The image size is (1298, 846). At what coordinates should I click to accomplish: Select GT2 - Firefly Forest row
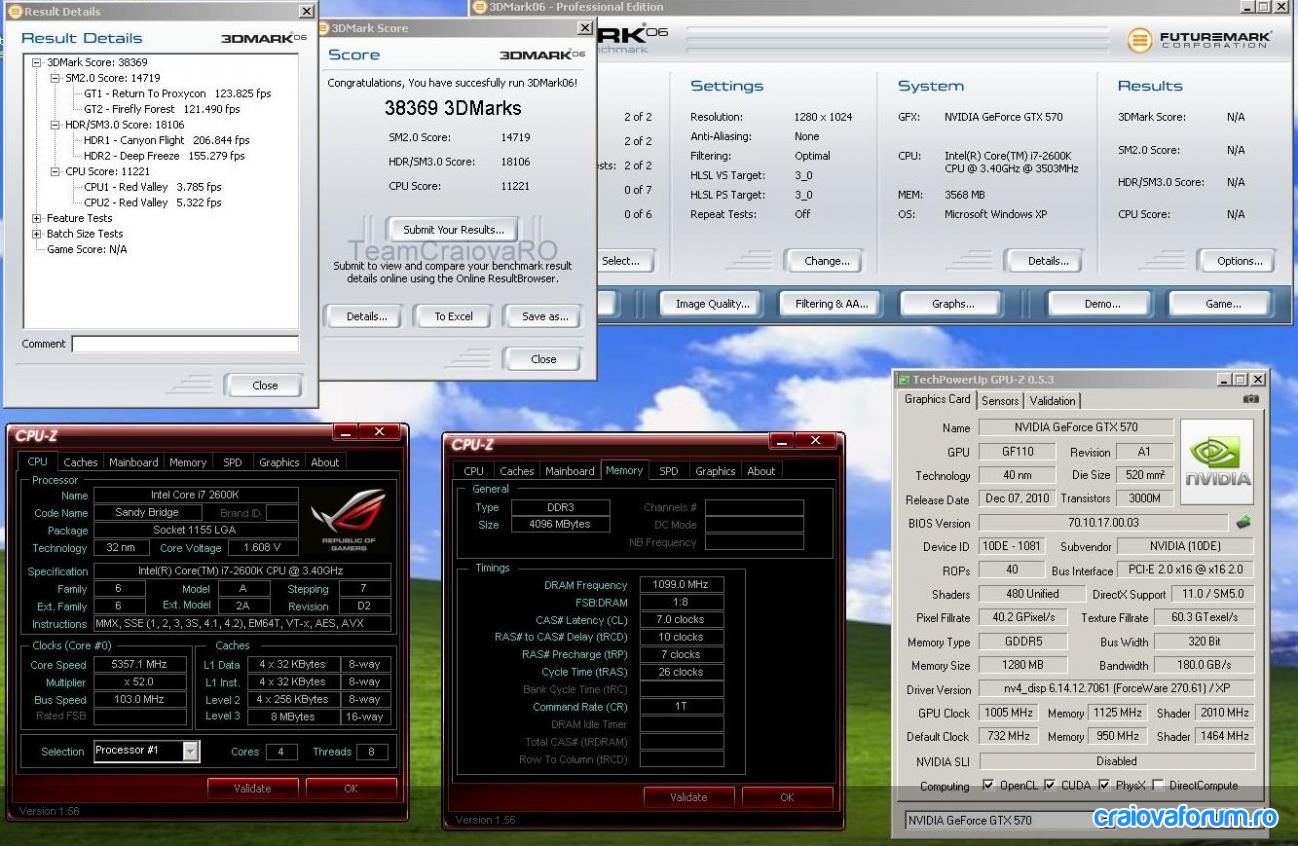pyautogui.click(x=162, y=109)
